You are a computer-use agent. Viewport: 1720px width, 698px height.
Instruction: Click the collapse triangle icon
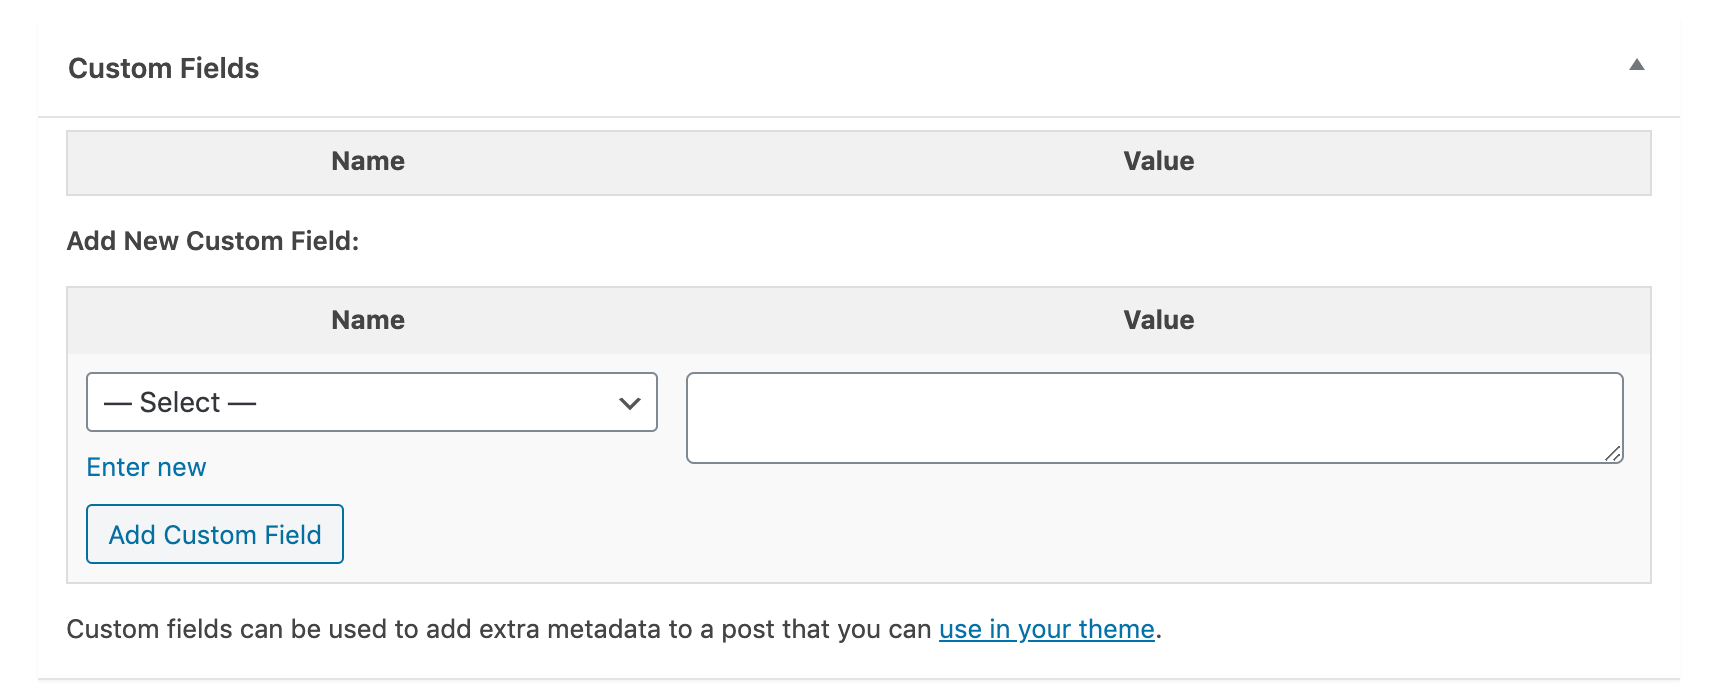pyautogui.click(x=1637, y=64)
